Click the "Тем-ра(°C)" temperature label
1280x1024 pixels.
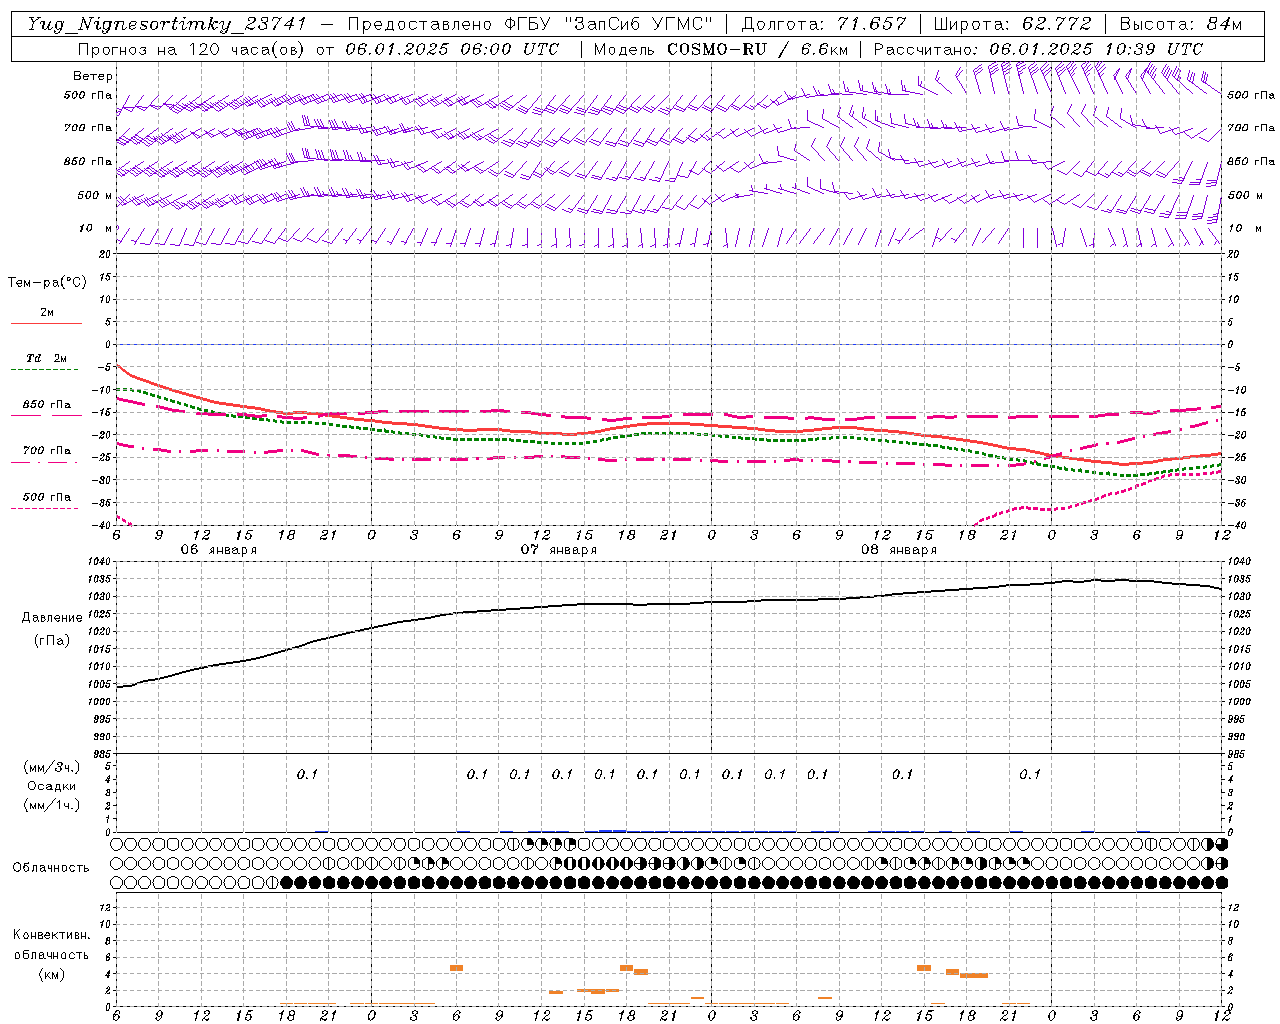(x=47, y=283)
